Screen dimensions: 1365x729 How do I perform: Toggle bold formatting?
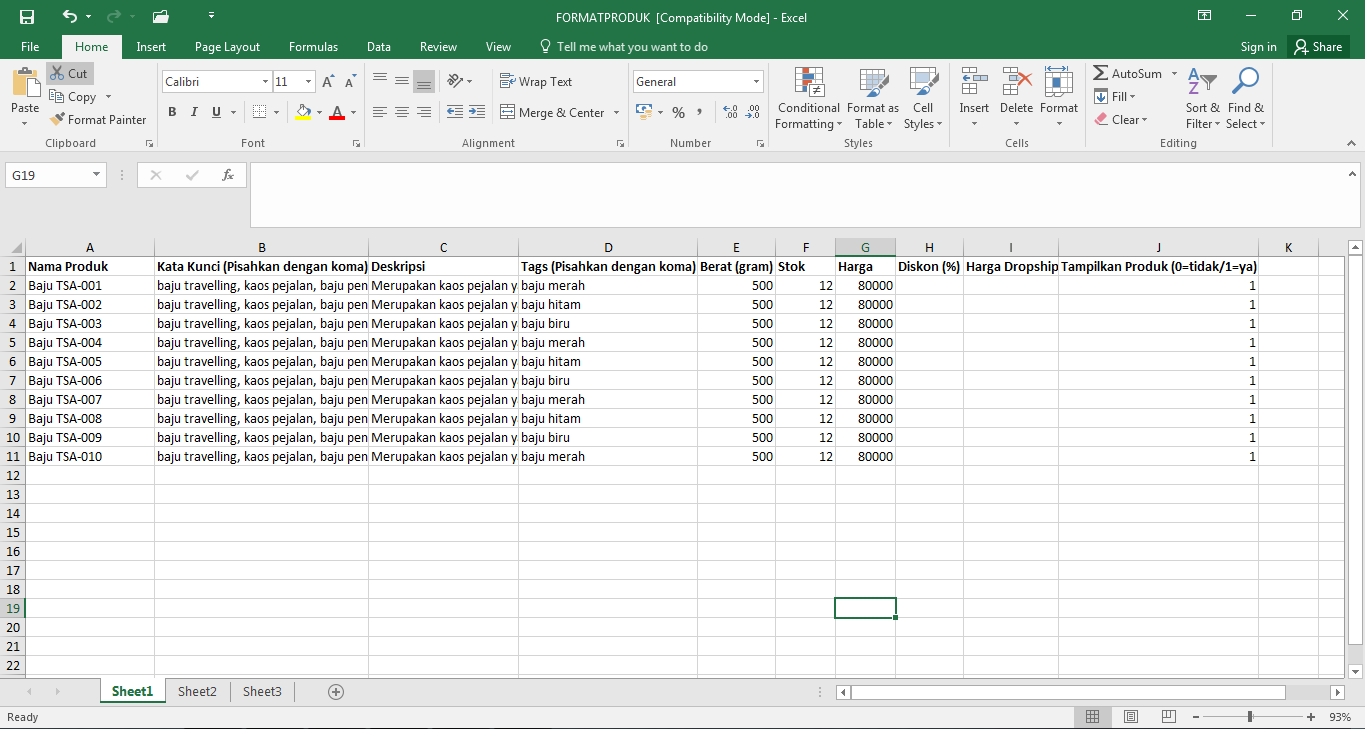pyautogui.click(x=172, y=112)
